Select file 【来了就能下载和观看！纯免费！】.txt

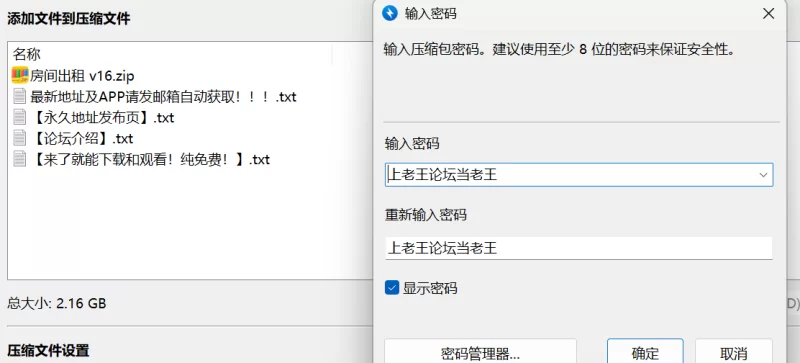(150, 160)
